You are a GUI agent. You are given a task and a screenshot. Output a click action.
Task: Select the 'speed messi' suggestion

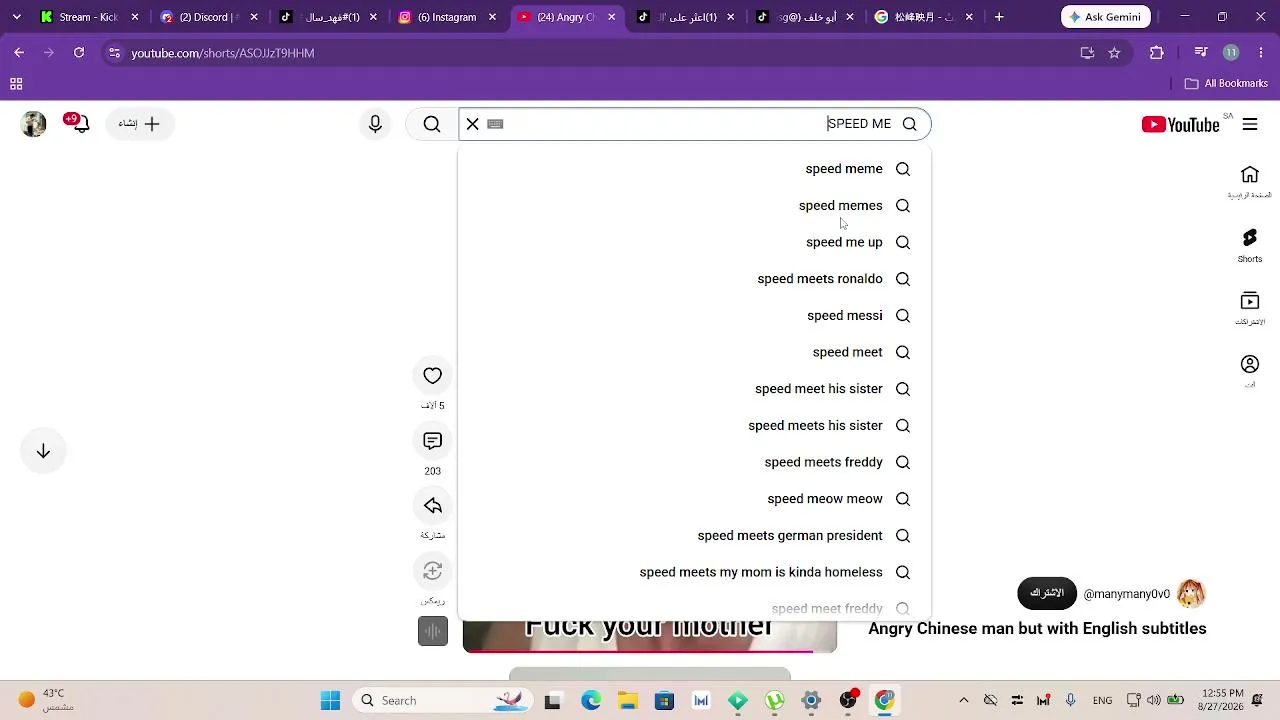(x=694, y=316)
